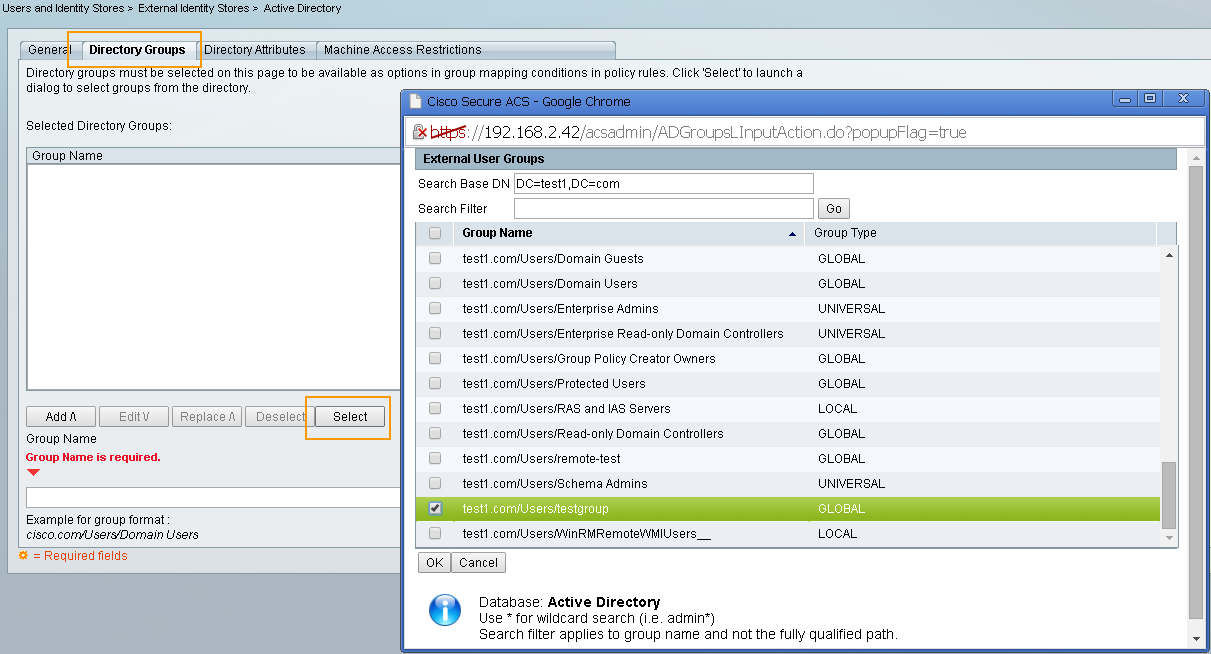Image resolution: width=1211 pixels, height=654 pixels.
Task: Click the popup page scrollbar up arrow
Action: click(x=1195, y=156)
